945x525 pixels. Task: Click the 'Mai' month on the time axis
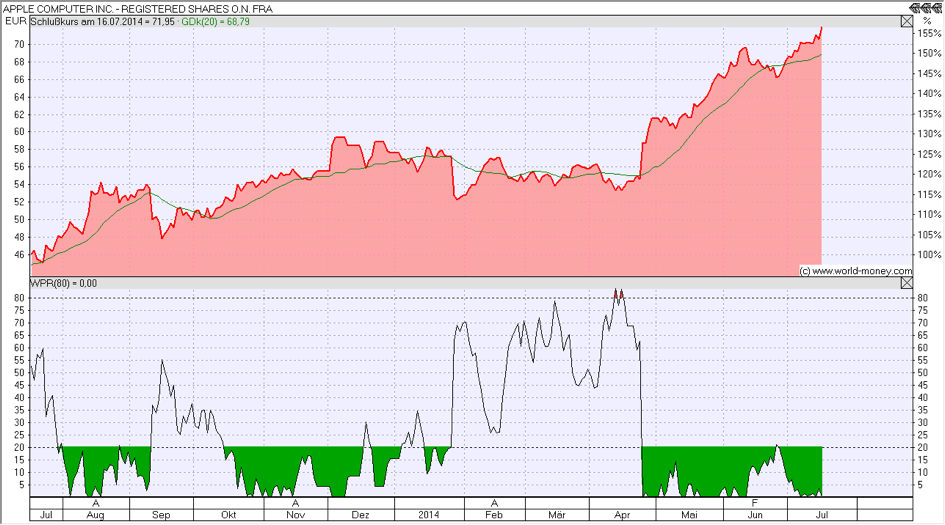[x=689, y=515]
